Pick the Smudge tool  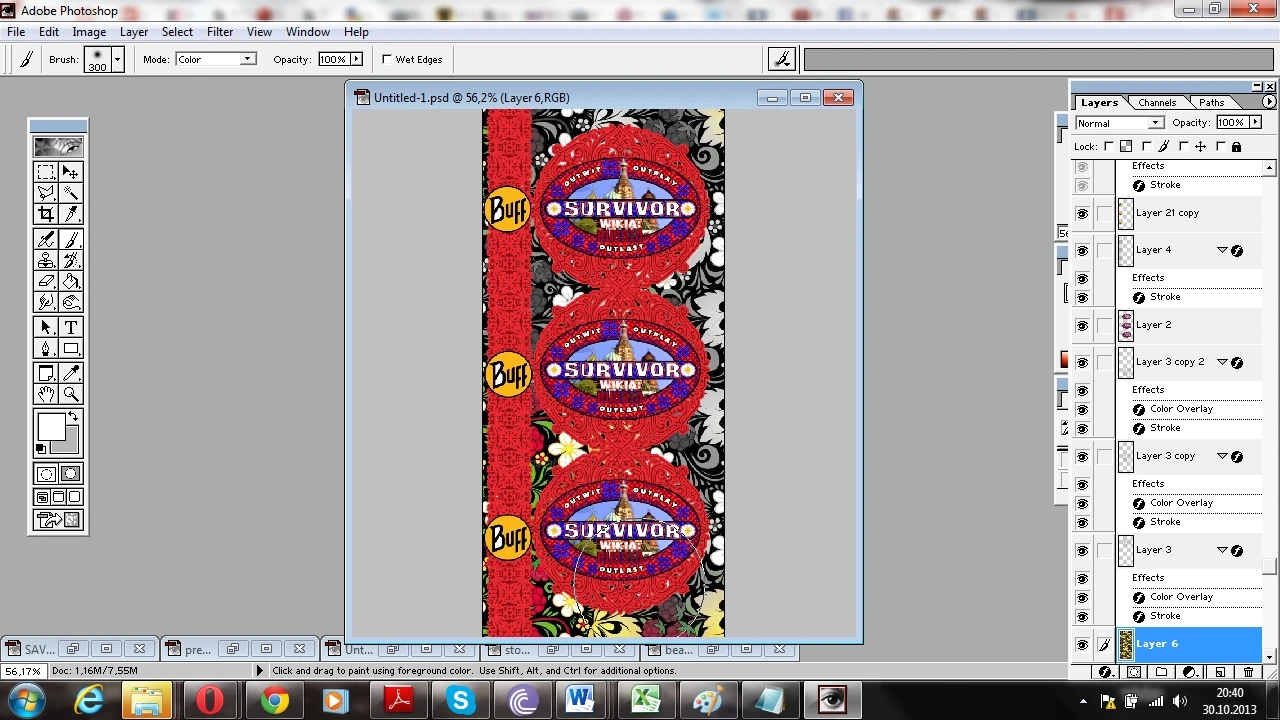(46, 302)
